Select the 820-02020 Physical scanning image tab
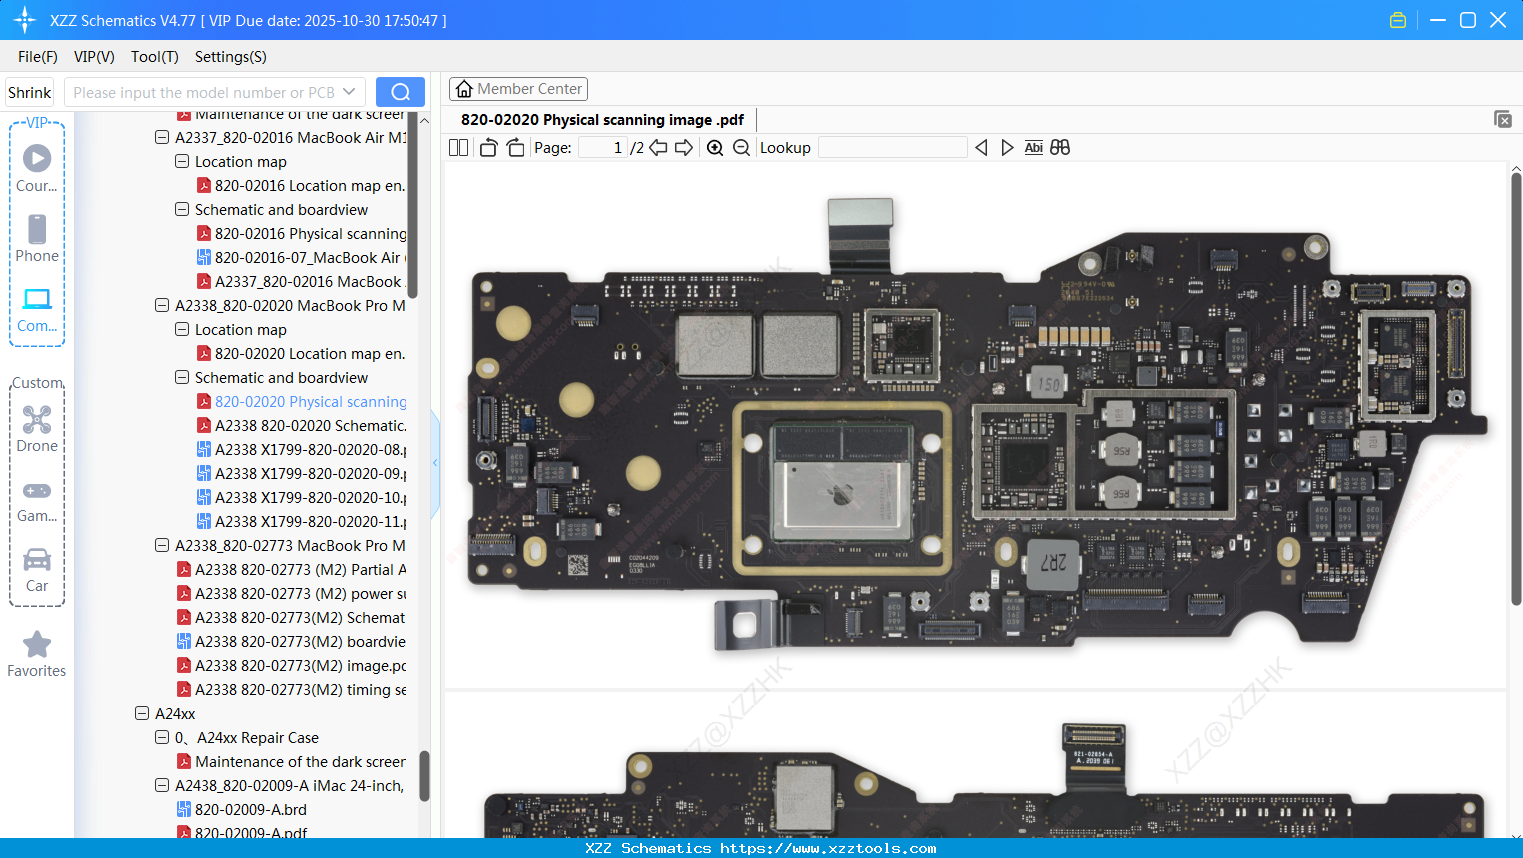 click(x=602, y=120)
